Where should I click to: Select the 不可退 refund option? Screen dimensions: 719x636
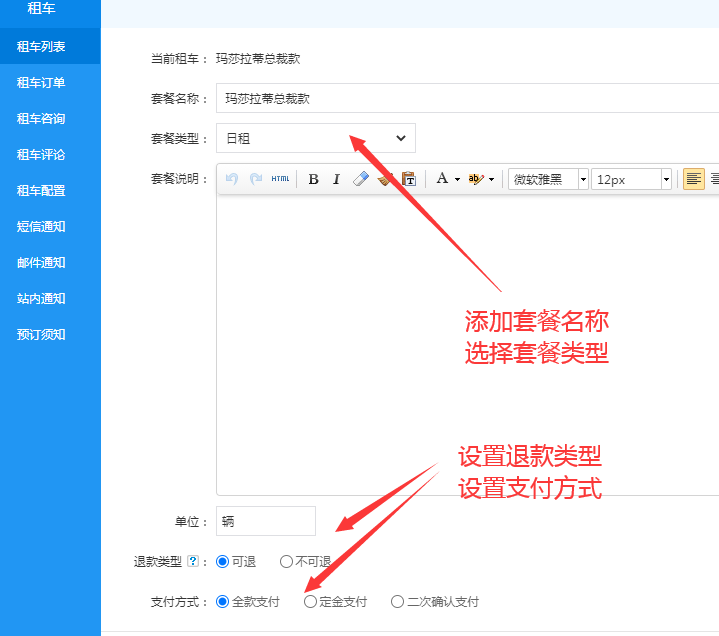(x=286, y=562)
